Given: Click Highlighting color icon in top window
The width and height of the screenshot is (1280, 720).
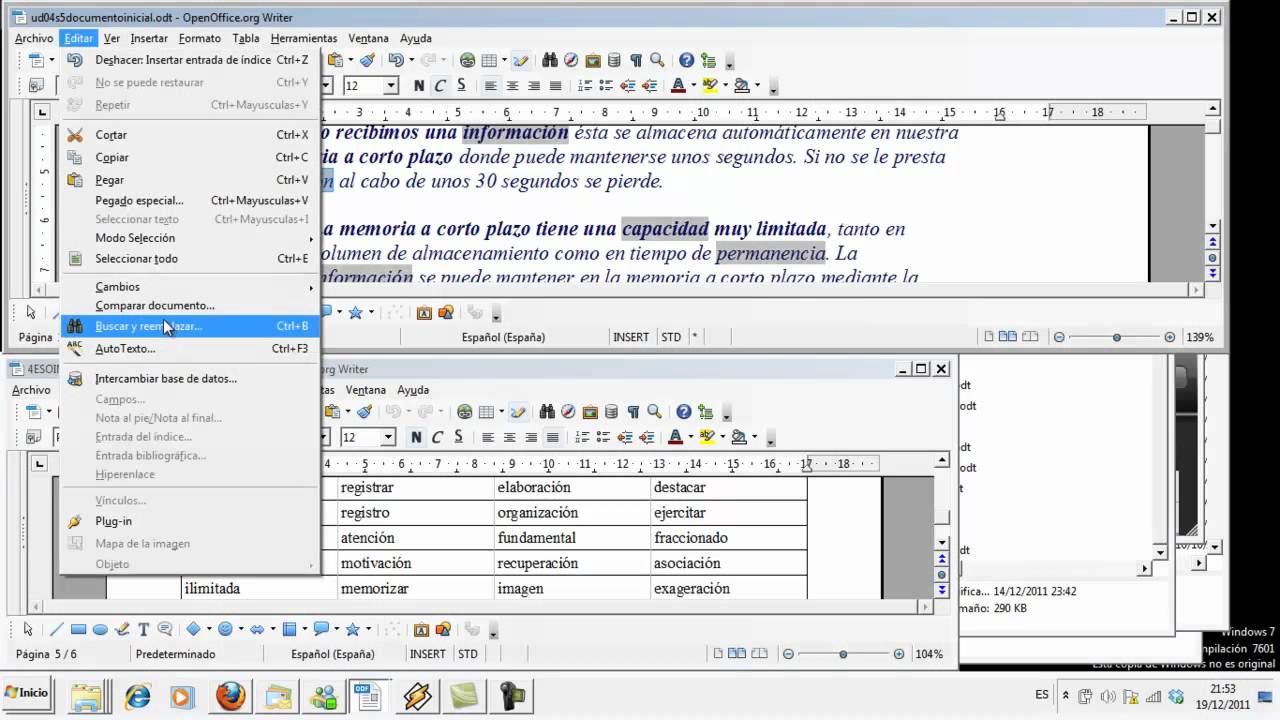Looking at the screenshot, I should 710,86.
